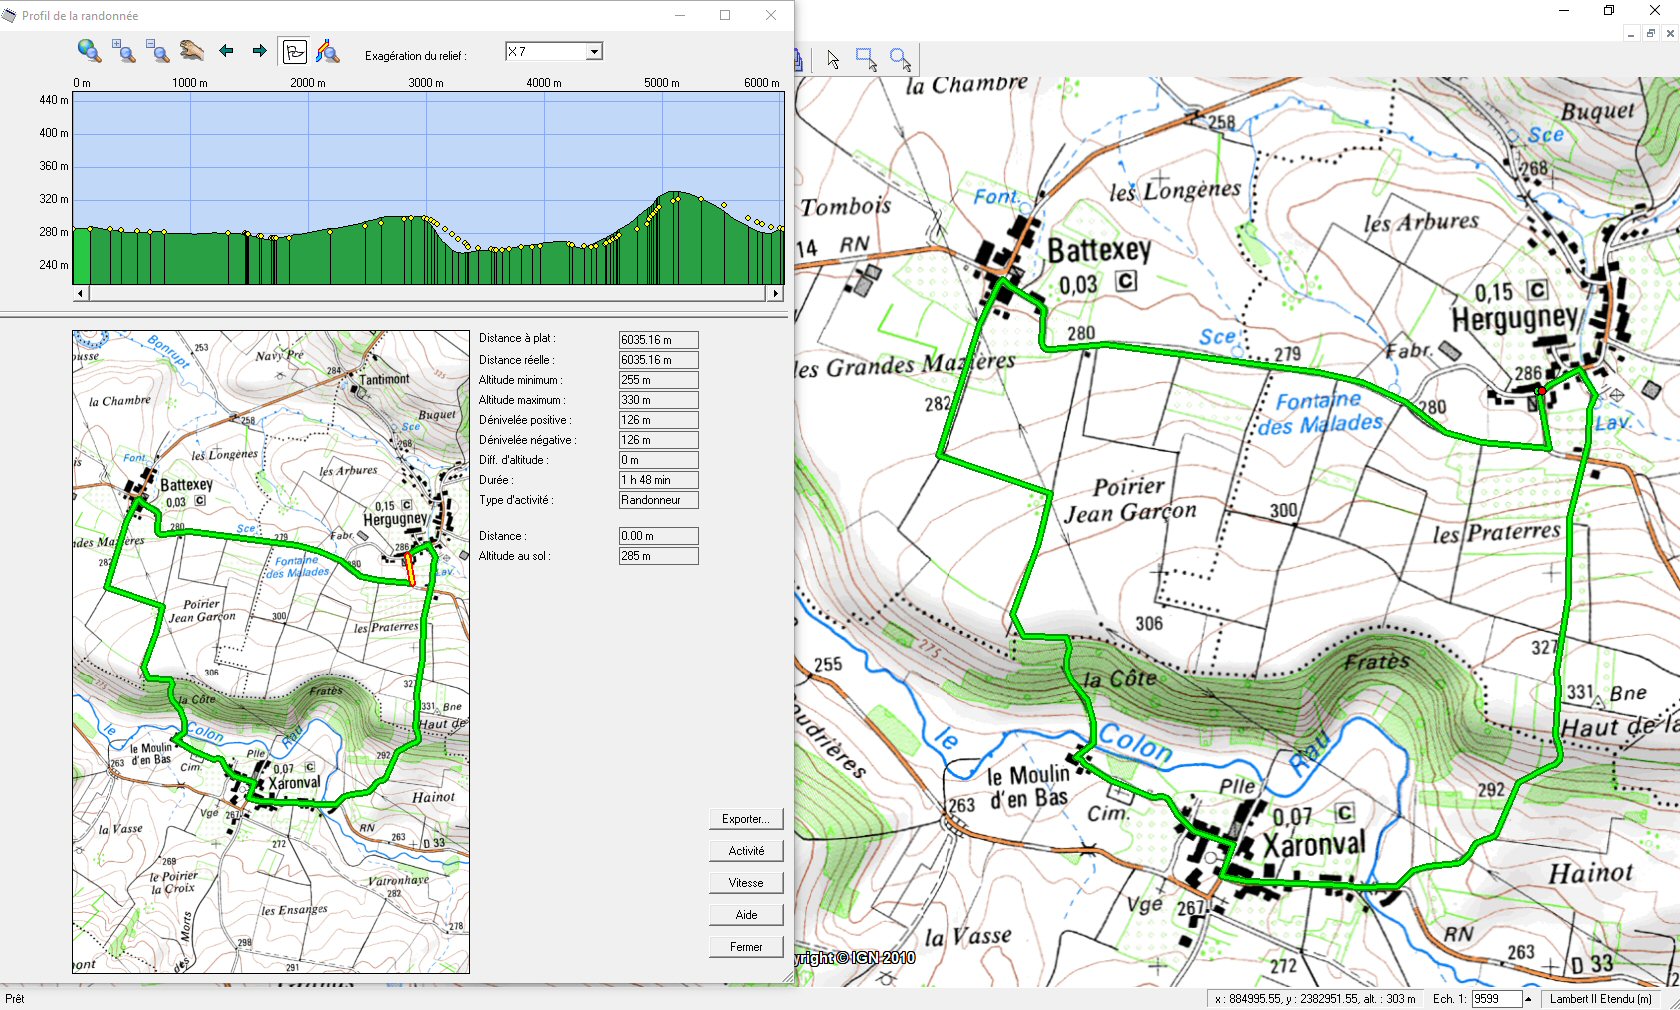Select the zoom in magnifier tool

tap(124, 51)
